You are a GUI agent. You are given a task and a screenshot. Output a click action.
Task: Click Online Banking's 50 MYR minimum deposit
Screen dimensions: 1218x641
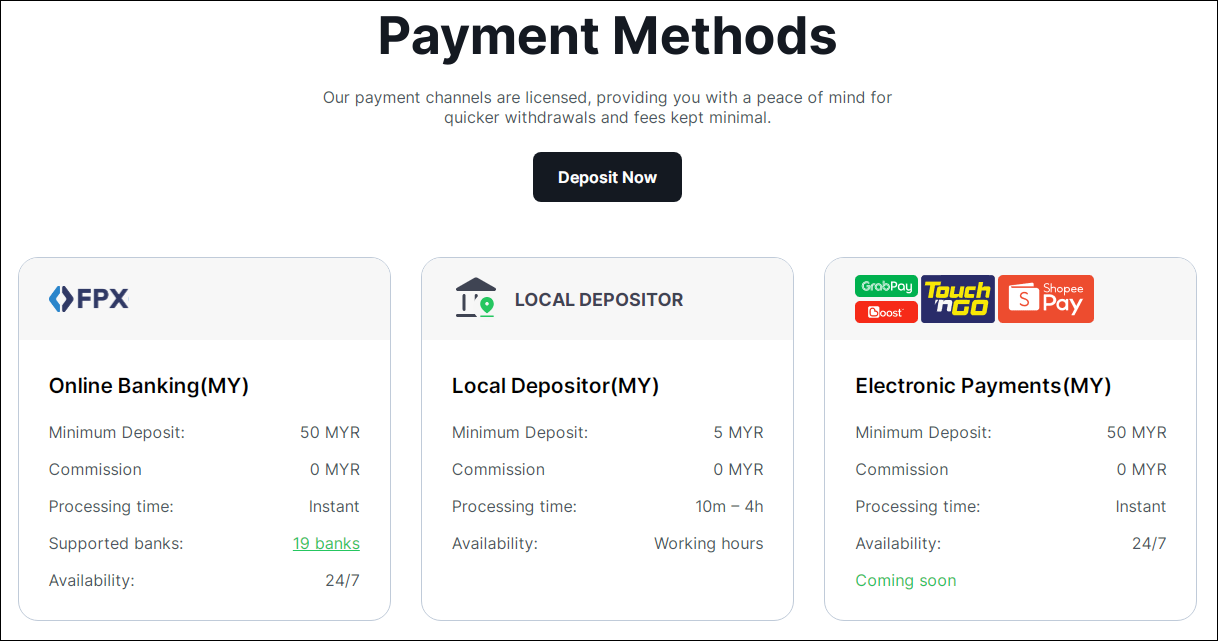tap(330, 433)
